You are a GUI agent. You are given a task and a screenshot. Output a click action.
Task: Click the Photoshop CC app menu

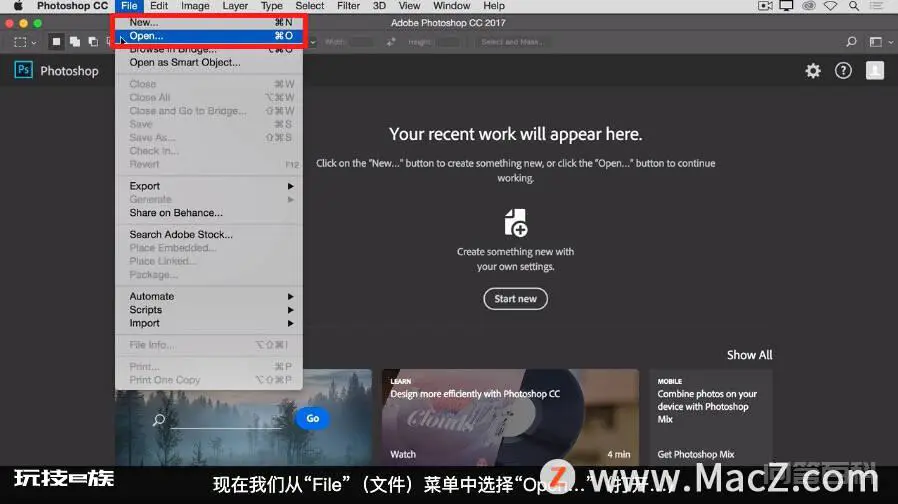click(x=72, y=6)
